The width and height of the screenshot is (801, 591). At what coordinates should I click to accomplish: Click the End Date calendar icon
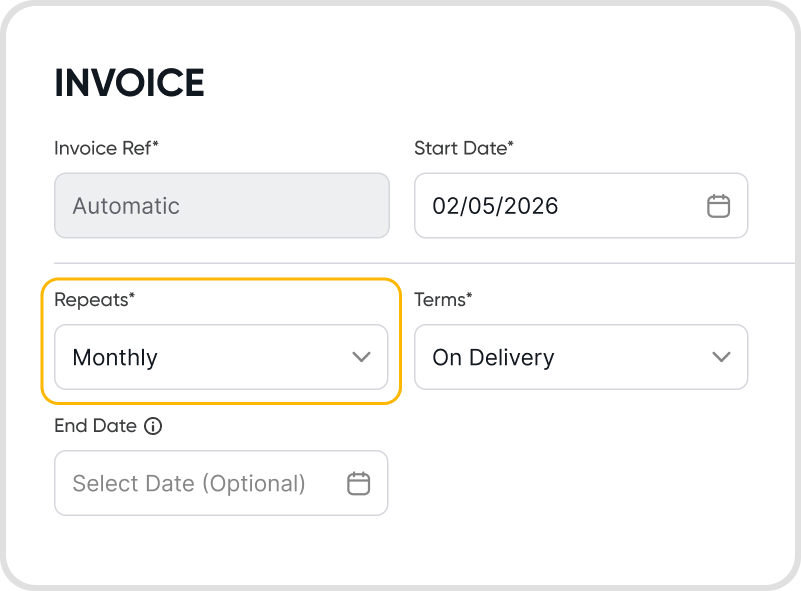pos(358,483)
